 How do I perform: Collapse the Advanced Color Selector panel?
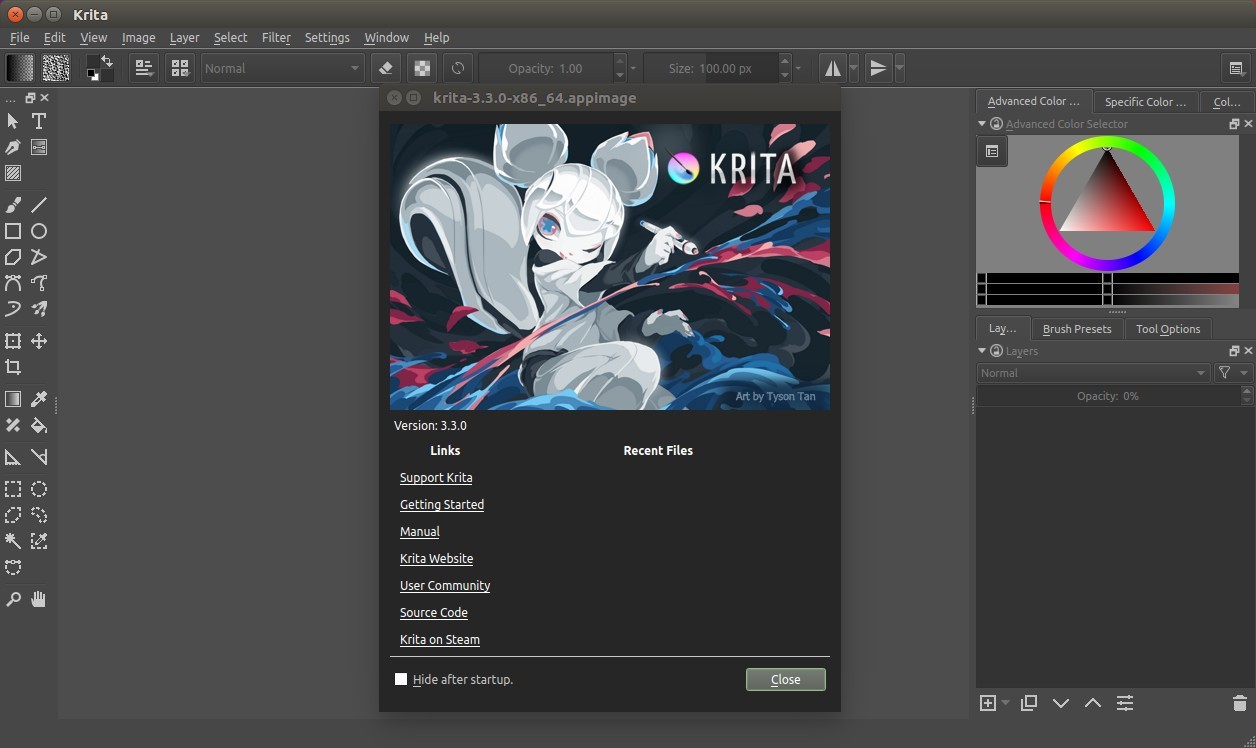pos(981,123)
